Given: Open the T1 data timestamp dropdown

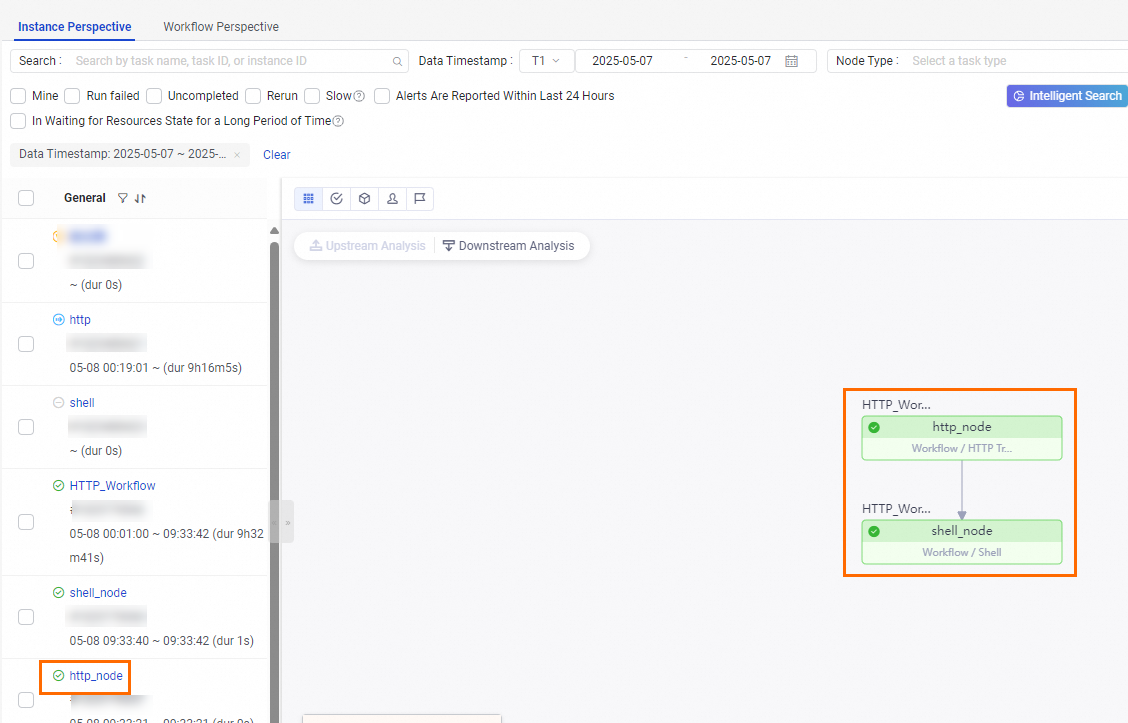Looking at the screenshot, I should (x=546, y=61).
